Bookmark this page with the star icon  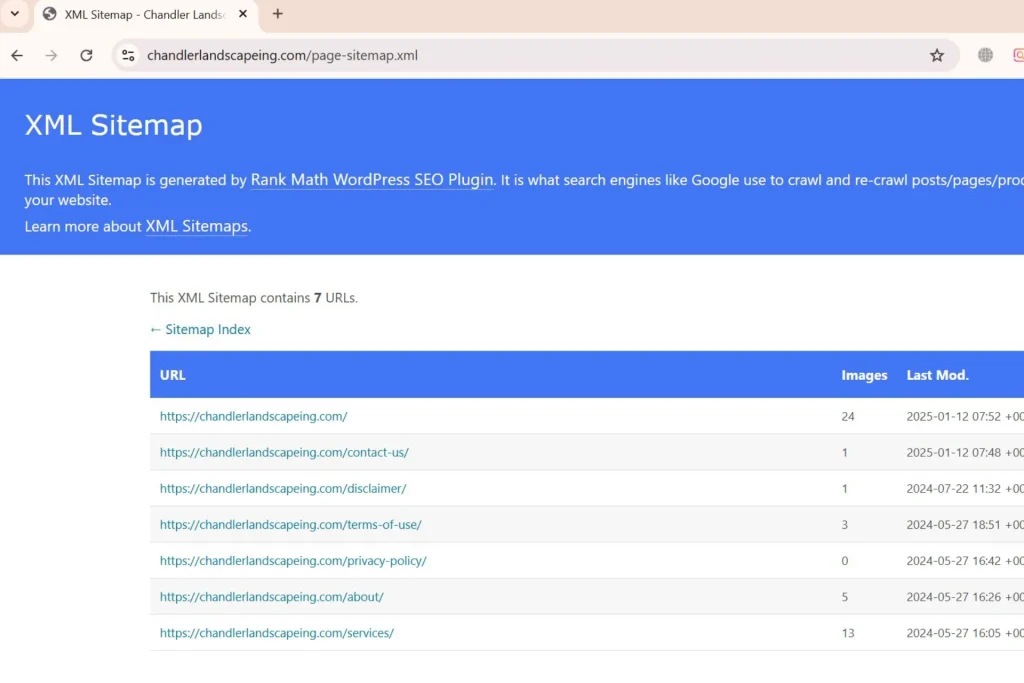pyautogui.click(x=937, y=55)
